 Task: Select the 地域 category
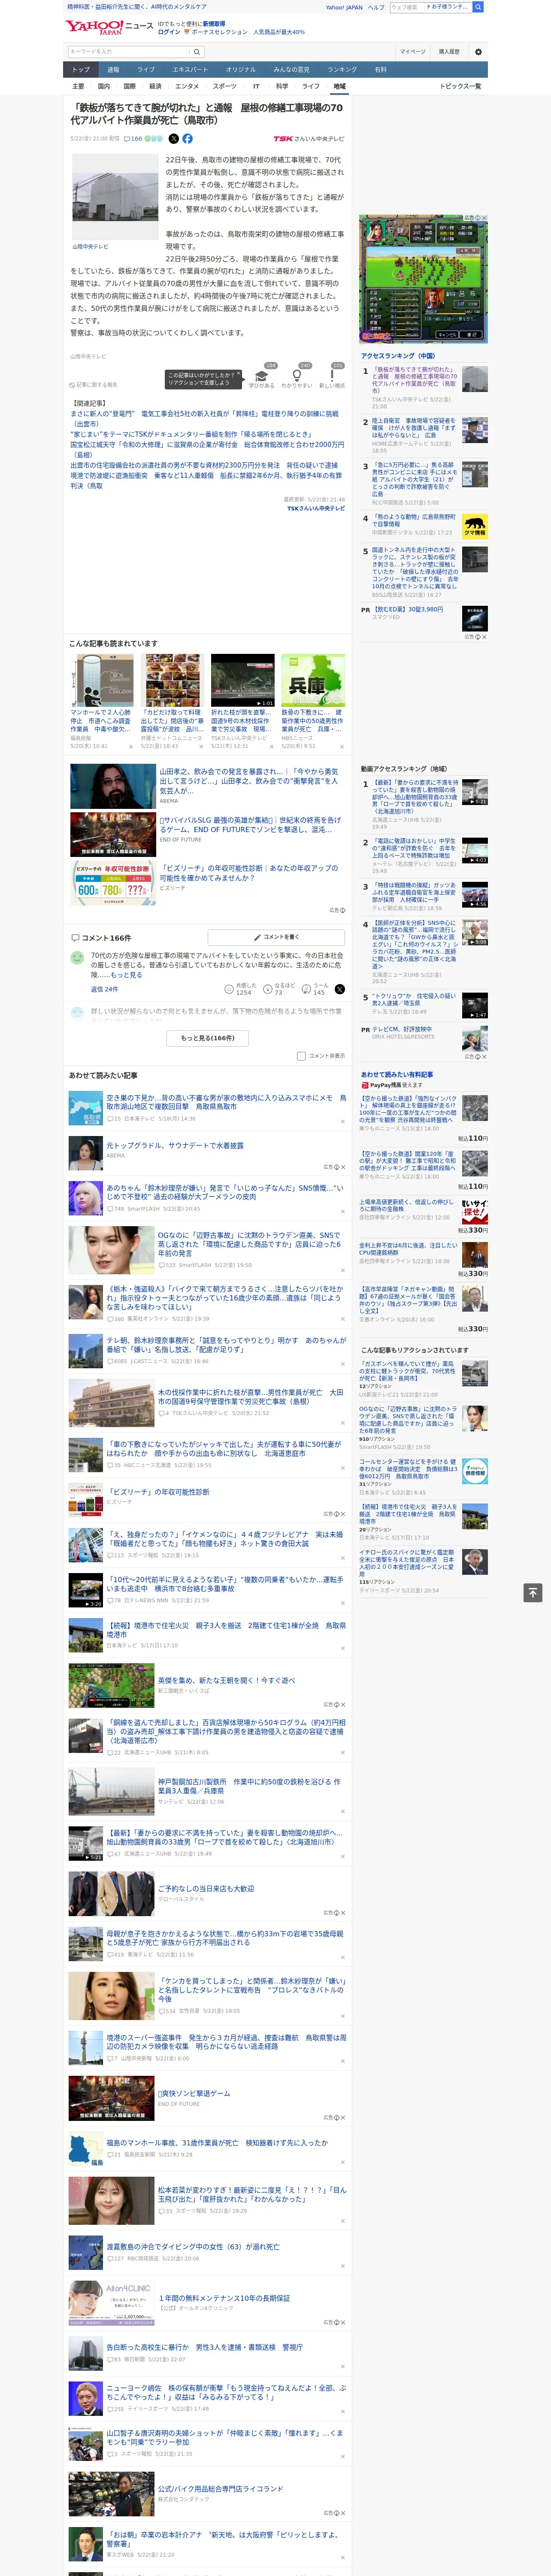[x=339, y=86]
